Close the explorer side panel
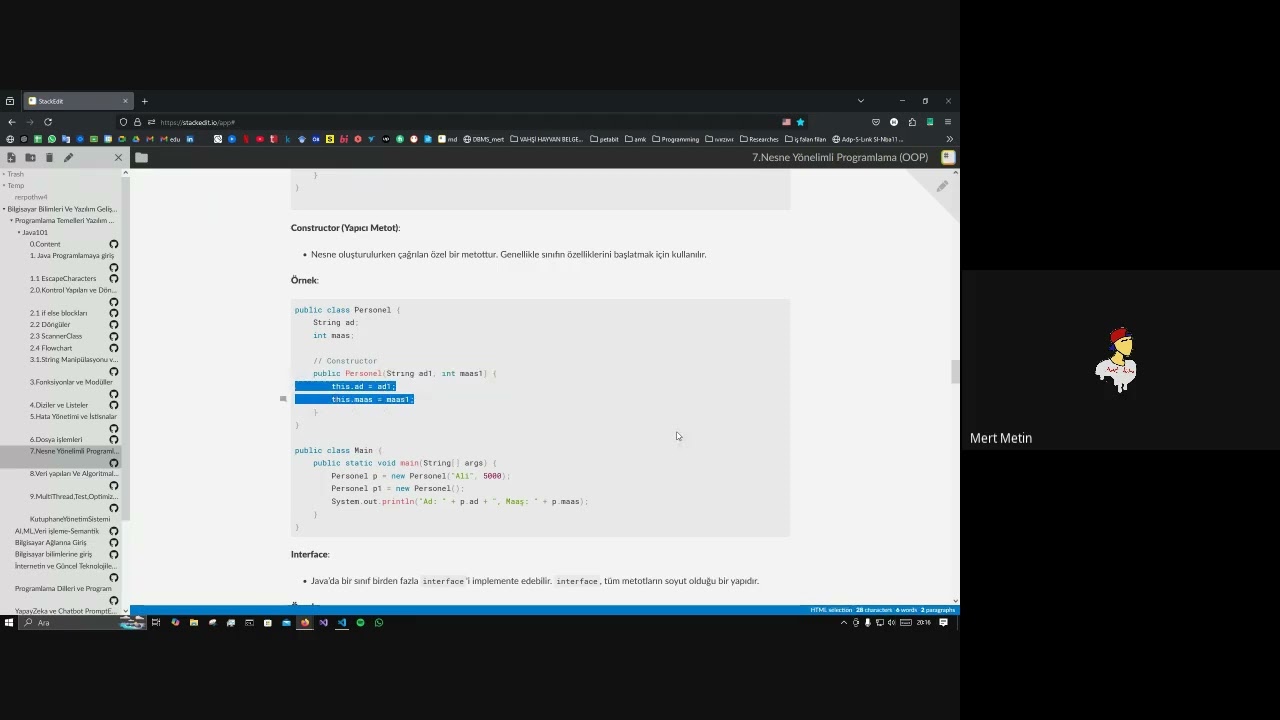This screenshot has width=1280, height=720. 118,158
